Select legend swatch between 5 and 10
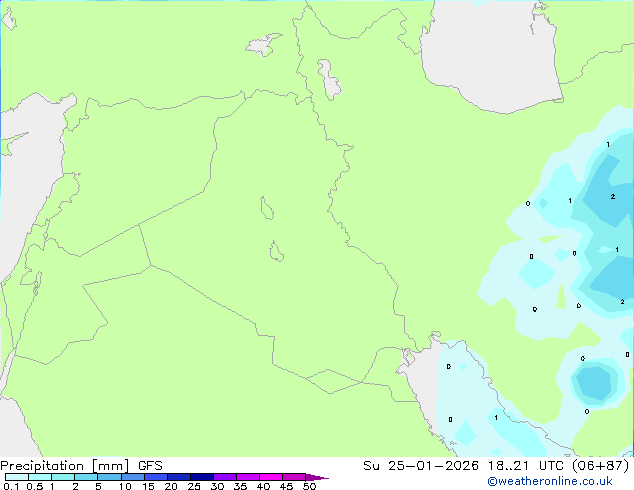 tap(109, 477)
